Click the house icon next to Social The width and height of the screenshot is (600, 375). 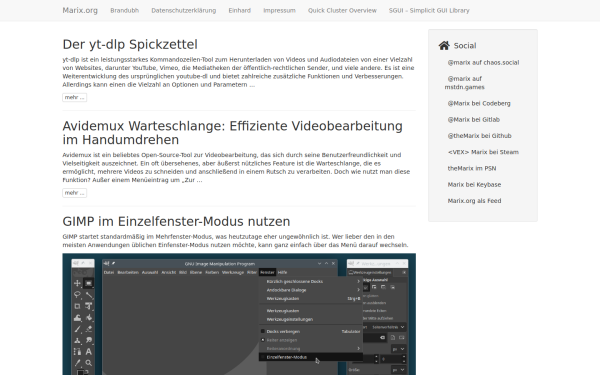tap(444, 46)
